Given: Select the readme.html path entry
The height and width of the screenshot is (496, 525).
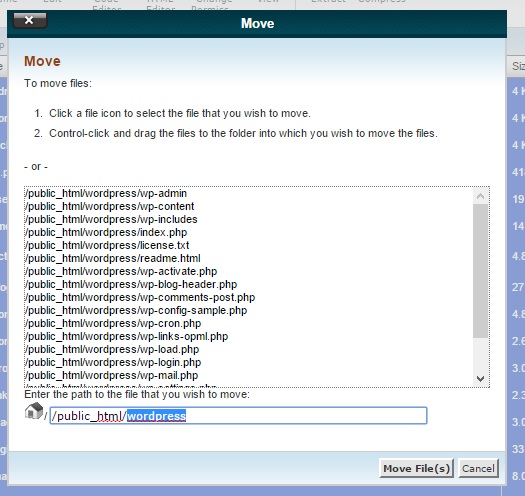Looking at the screenshot, I should [x=113, y=259].
